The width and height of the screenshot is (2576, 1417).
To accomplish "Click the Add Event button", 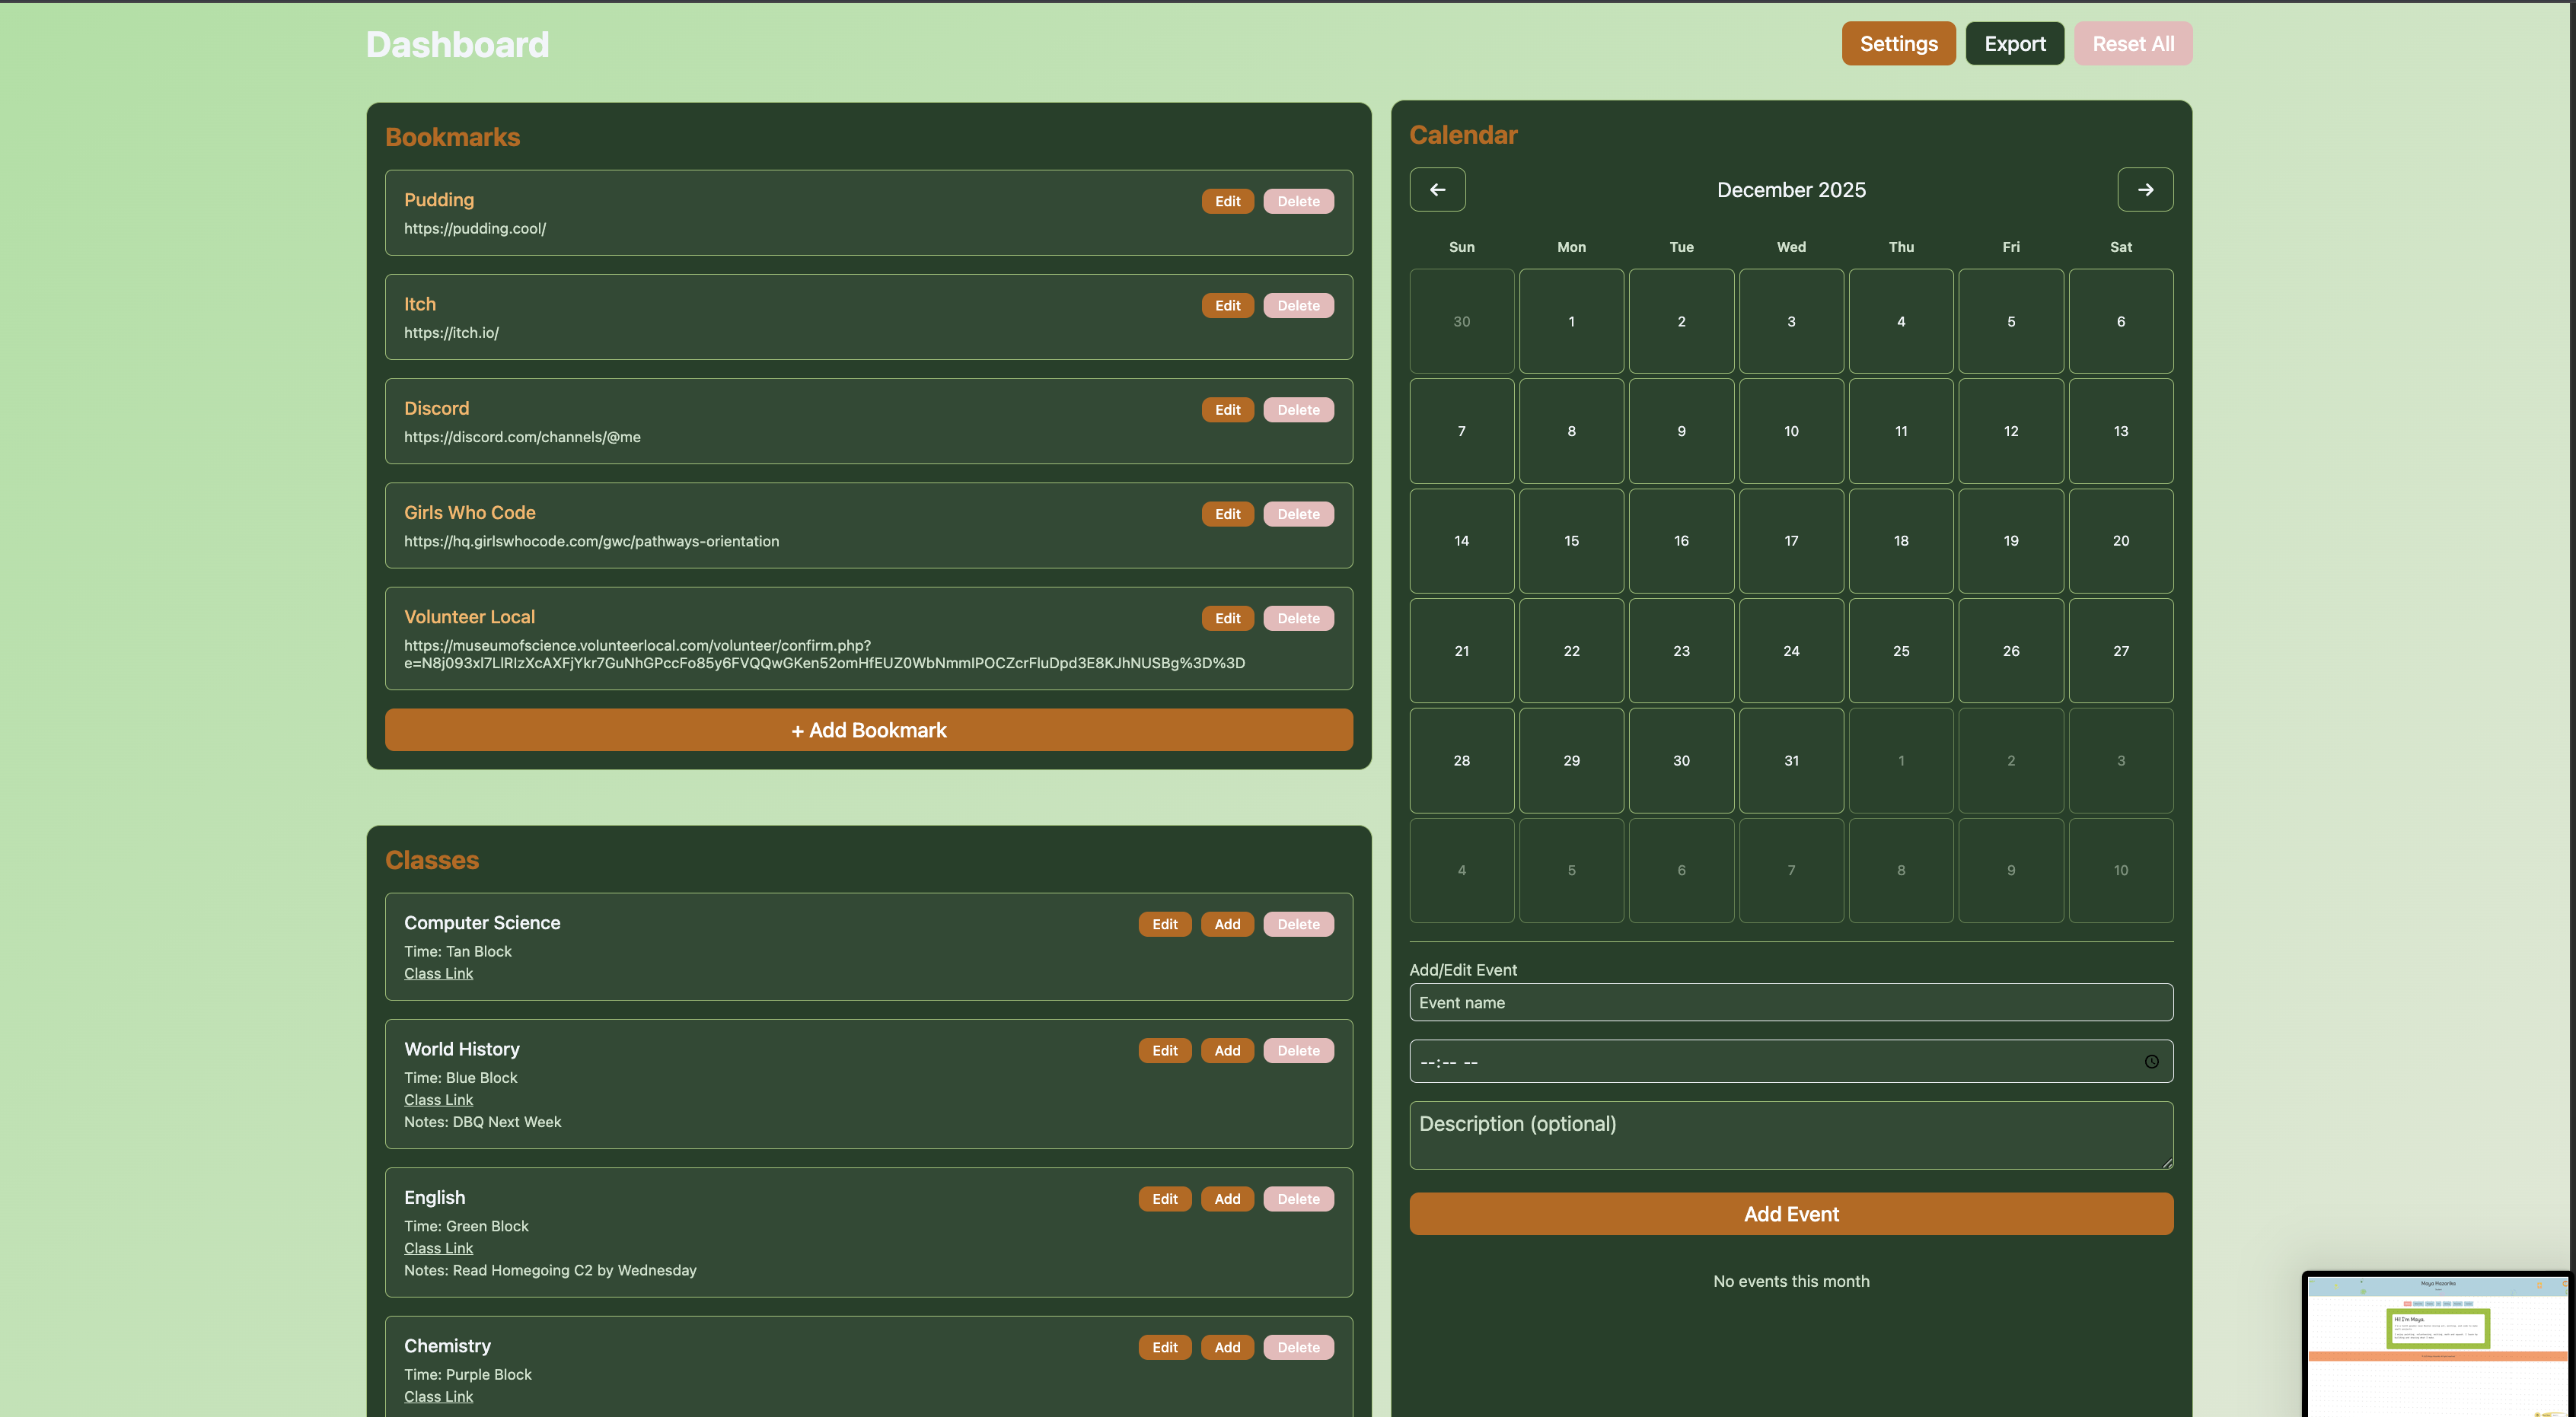I will (x=1790, y=1213).
